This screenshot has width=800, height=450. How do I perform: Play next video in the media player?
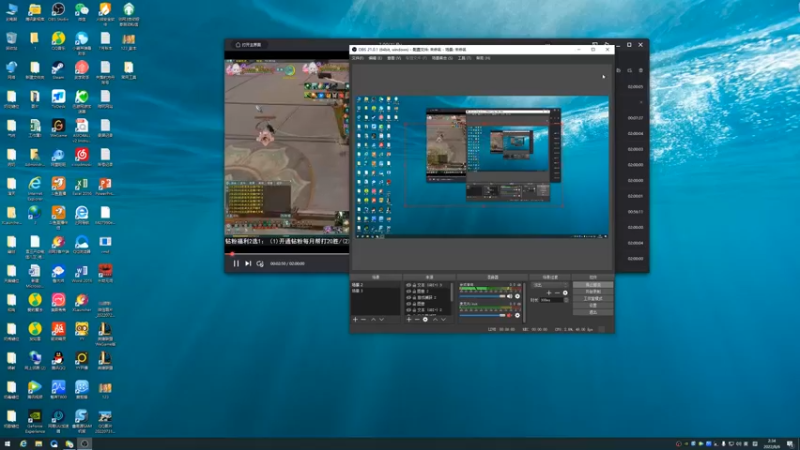pyautogui.click(x=248, y=263)
